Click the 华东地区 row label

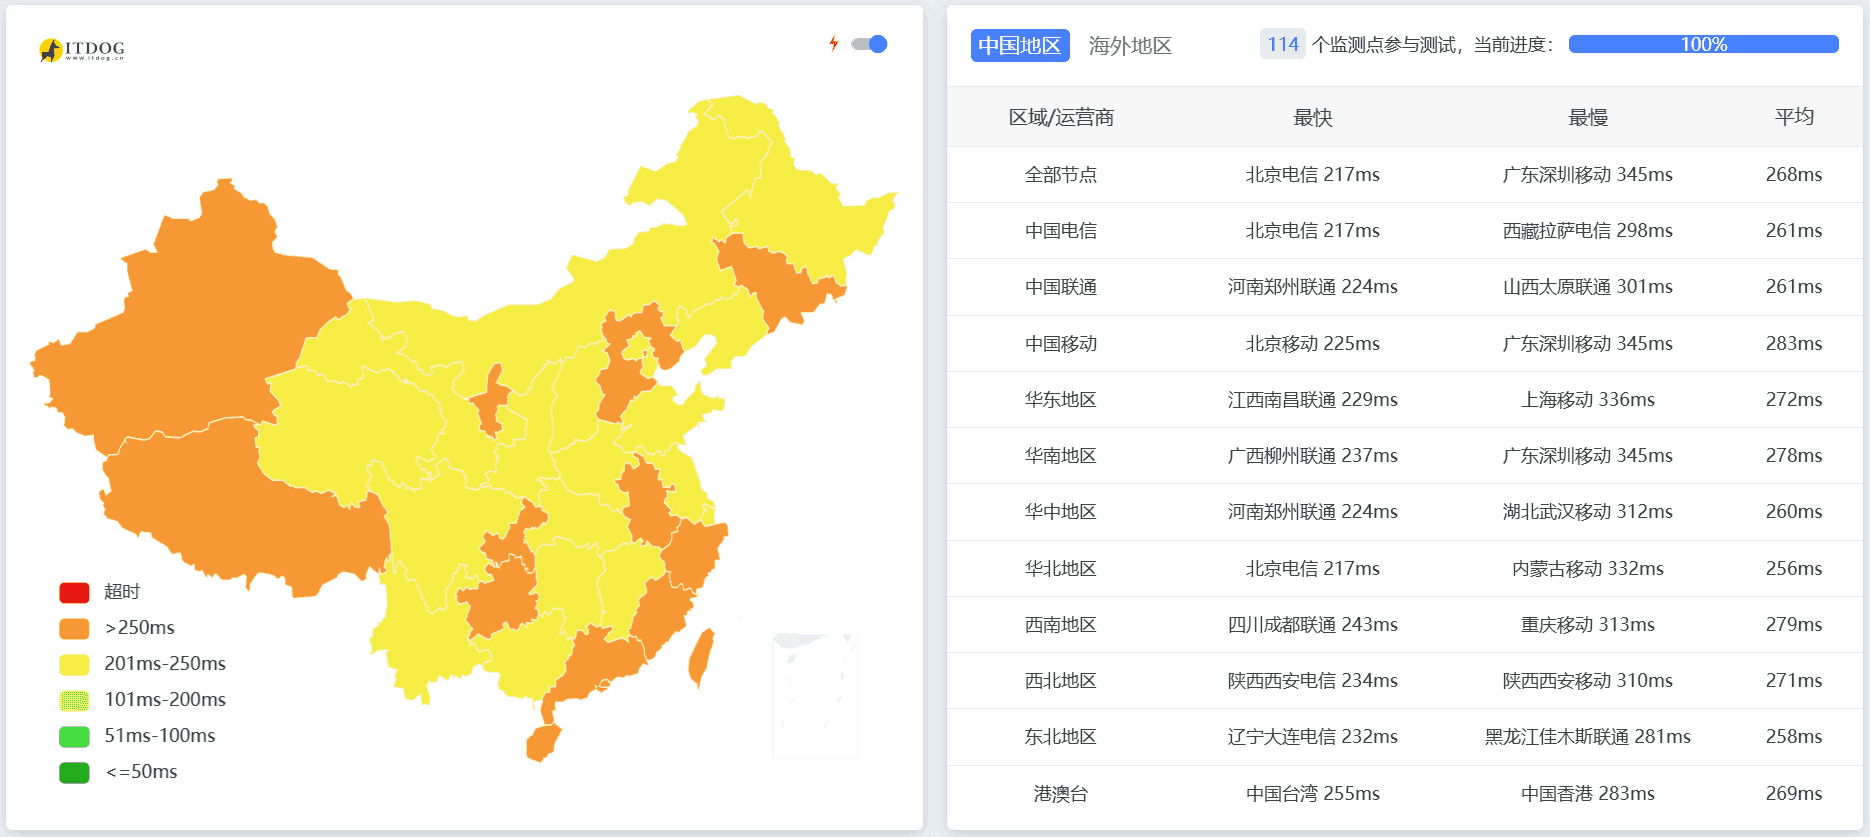tap(1061, 399)
